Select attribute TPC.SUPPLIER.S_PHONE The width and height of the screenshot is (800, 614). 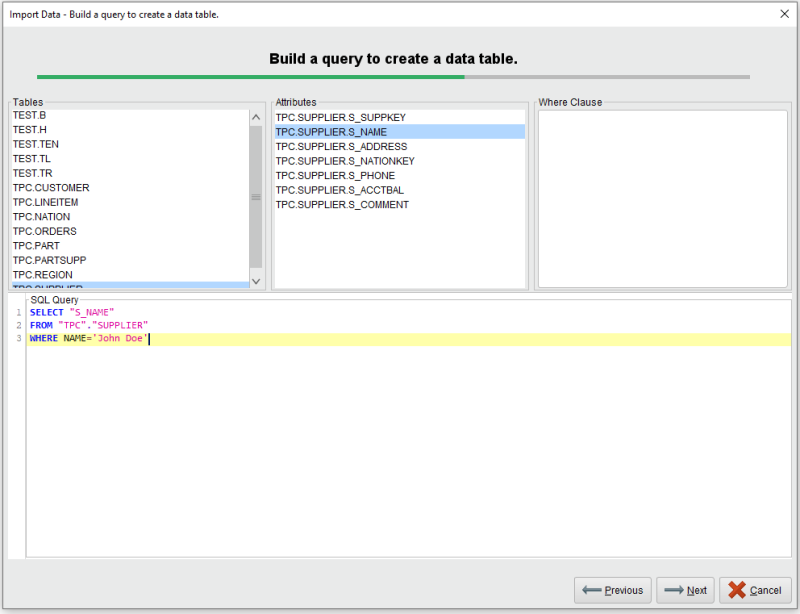point(400,176)
